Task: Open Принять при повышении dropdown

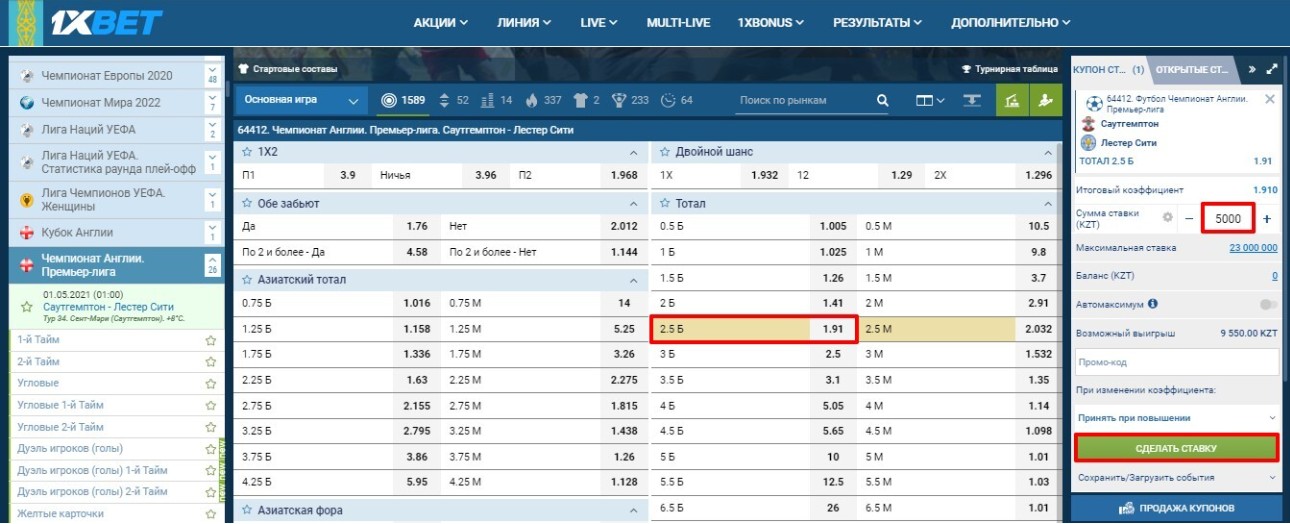Action: pos(1176,418)
